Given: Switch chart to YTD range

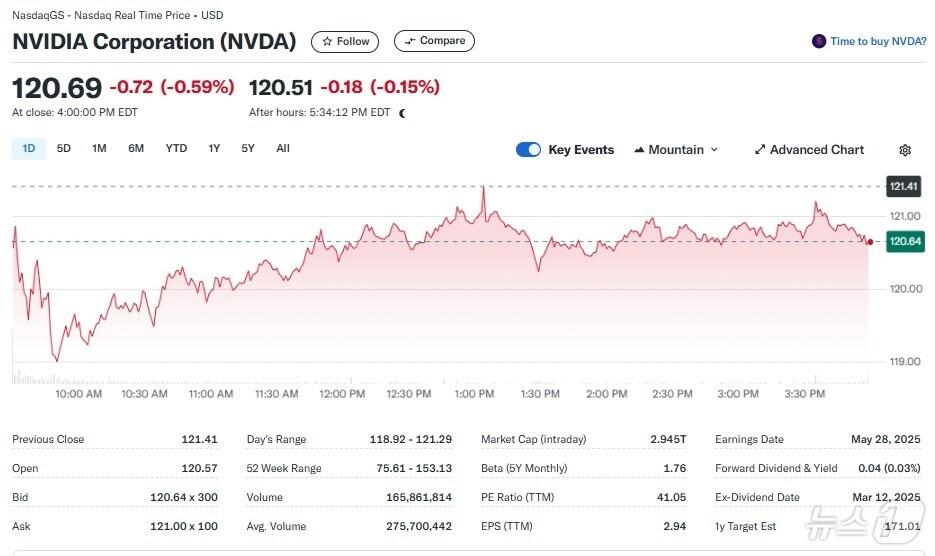Looking at the screenshot, I should (176, 149).
